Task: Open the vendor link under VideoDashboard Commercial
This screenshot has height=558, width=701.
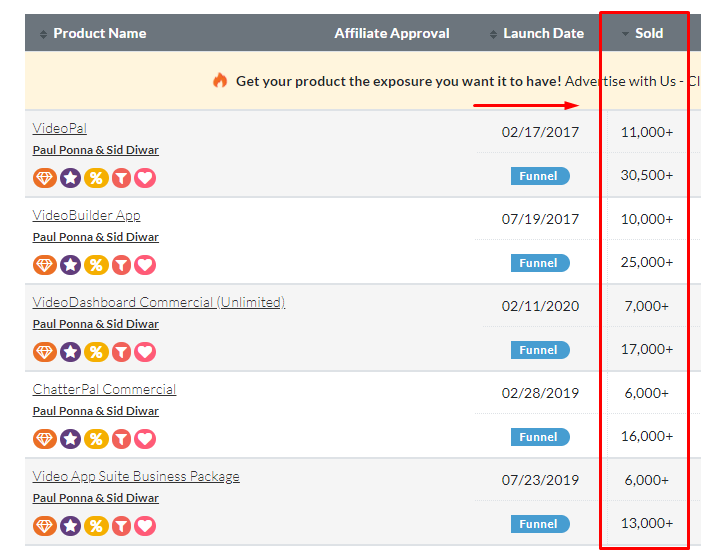Action: [96, 324]
